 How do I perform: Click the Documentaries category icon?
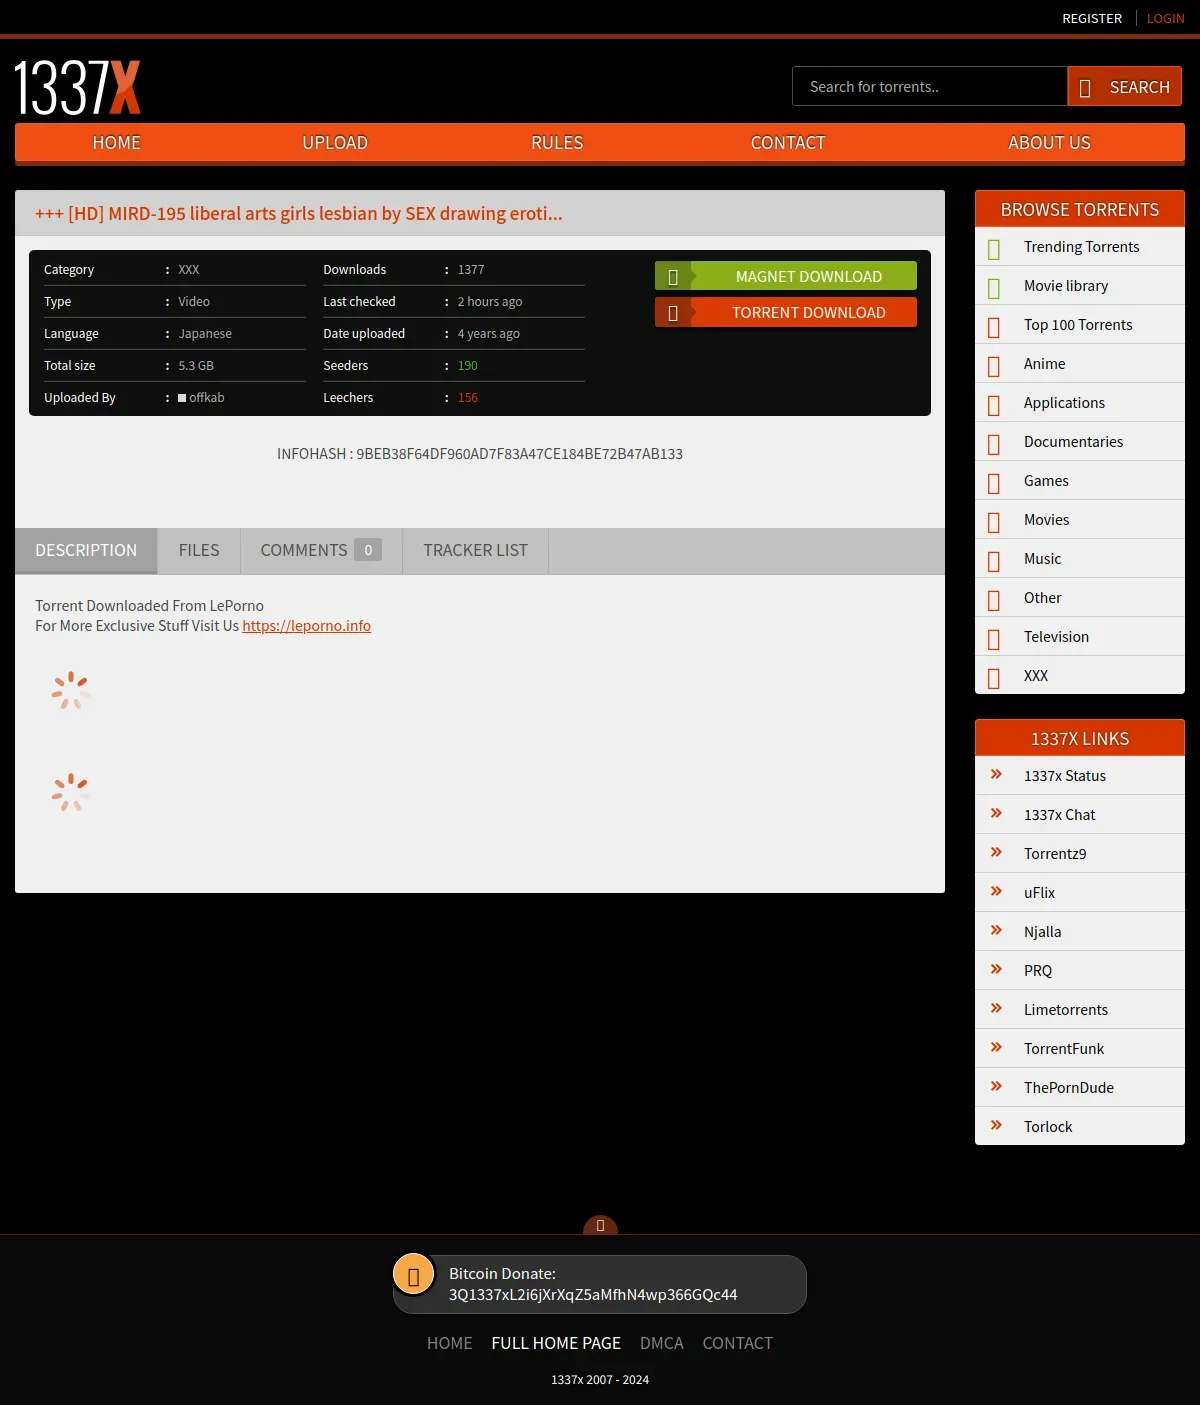994,444
